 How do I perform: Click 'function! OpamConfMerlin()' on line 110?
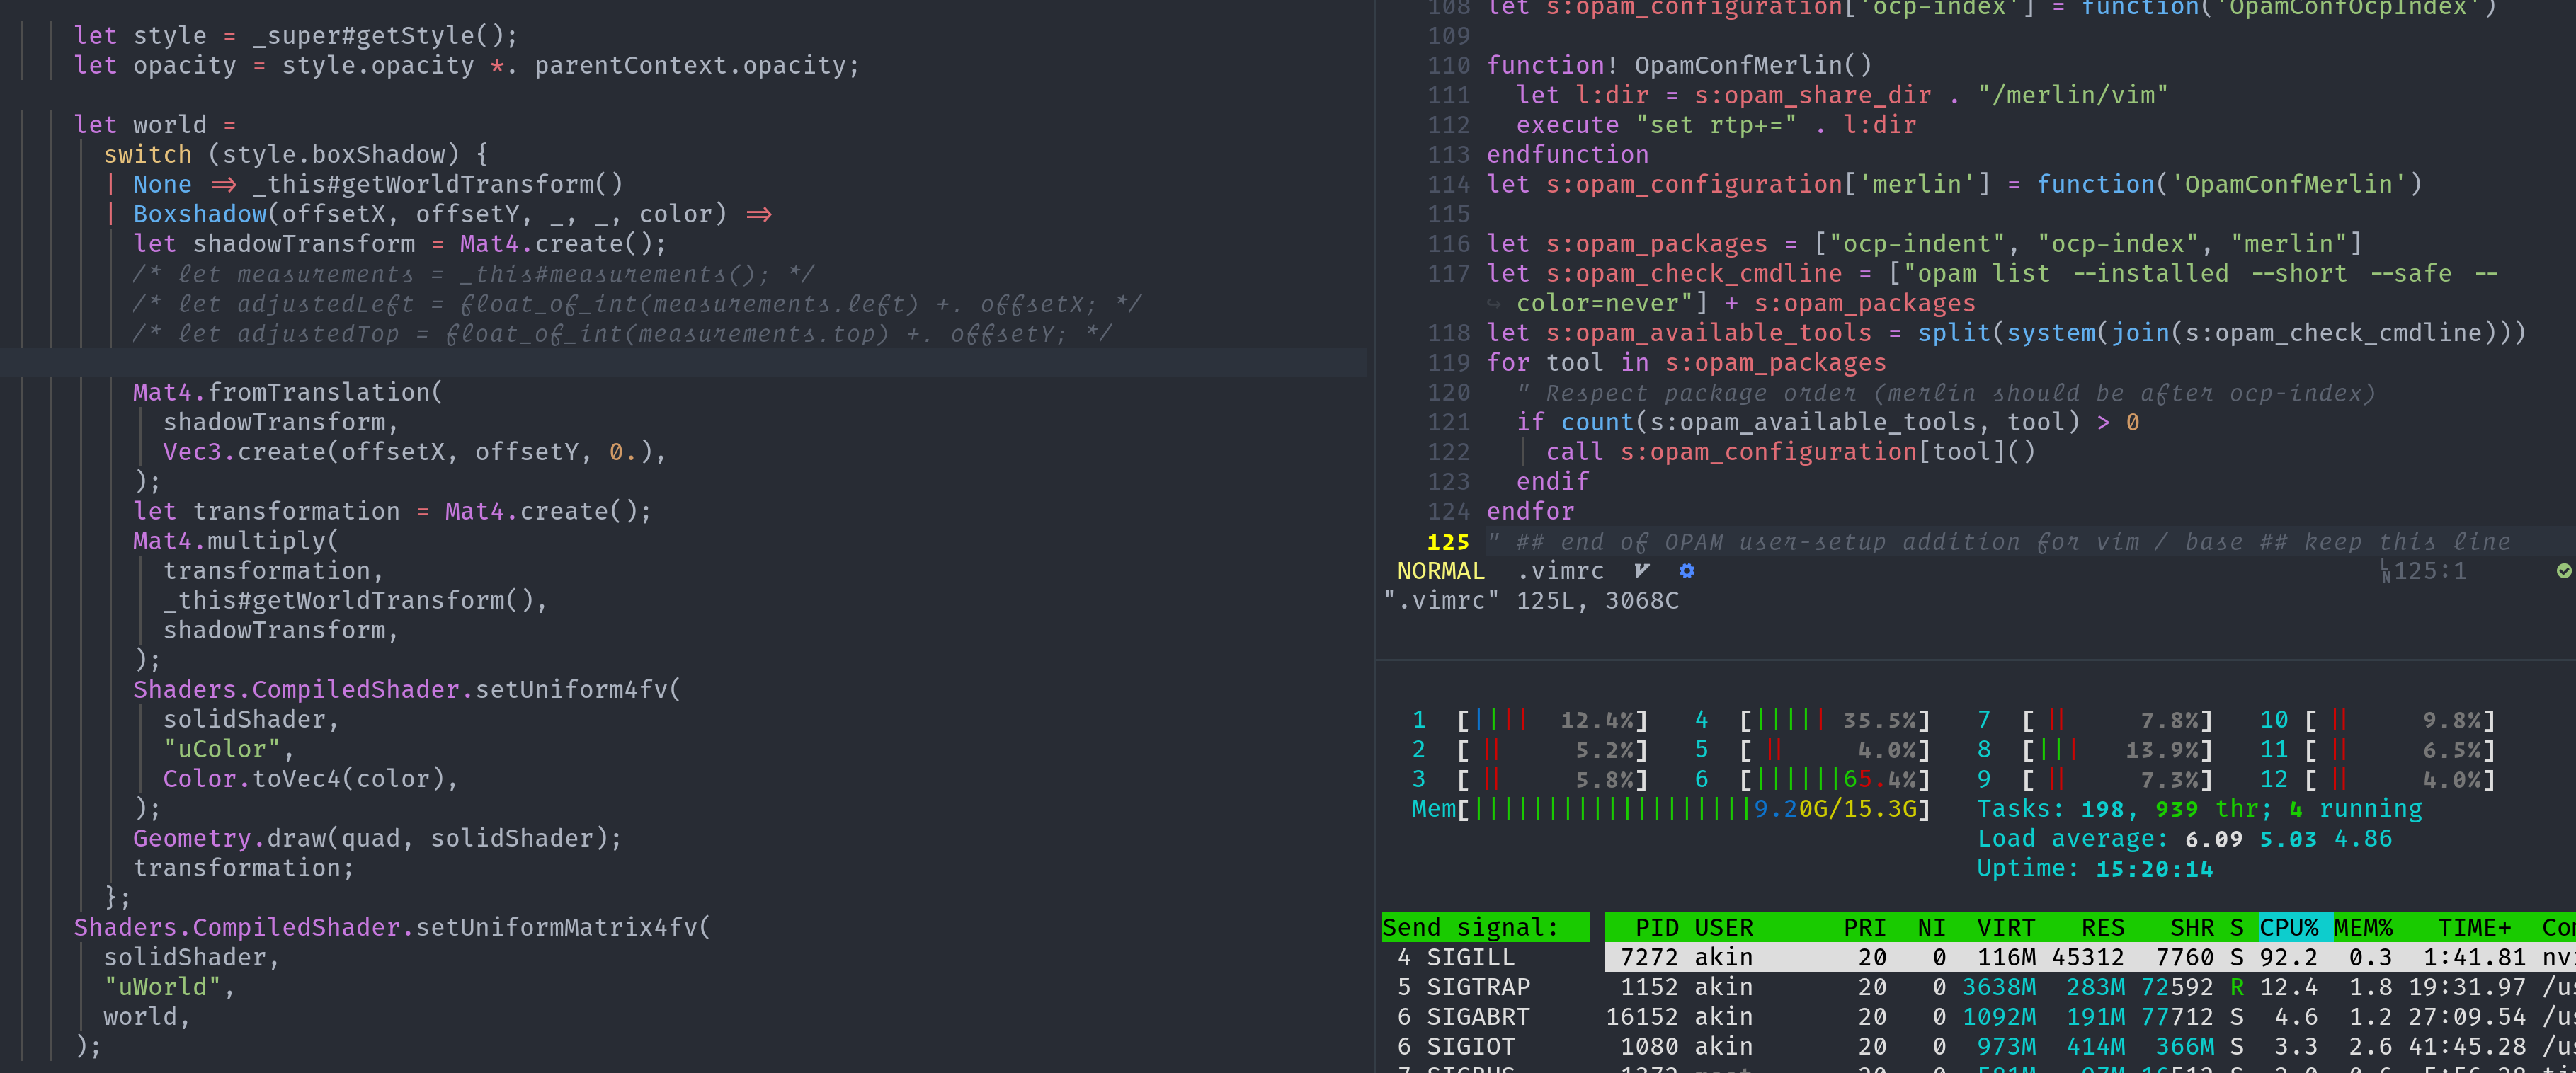tap(1679, 66)
